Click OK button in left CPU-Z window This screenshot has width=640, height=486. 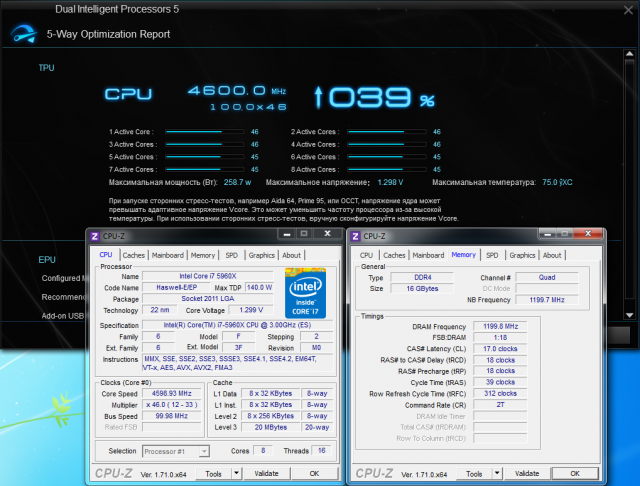[314, 473]
